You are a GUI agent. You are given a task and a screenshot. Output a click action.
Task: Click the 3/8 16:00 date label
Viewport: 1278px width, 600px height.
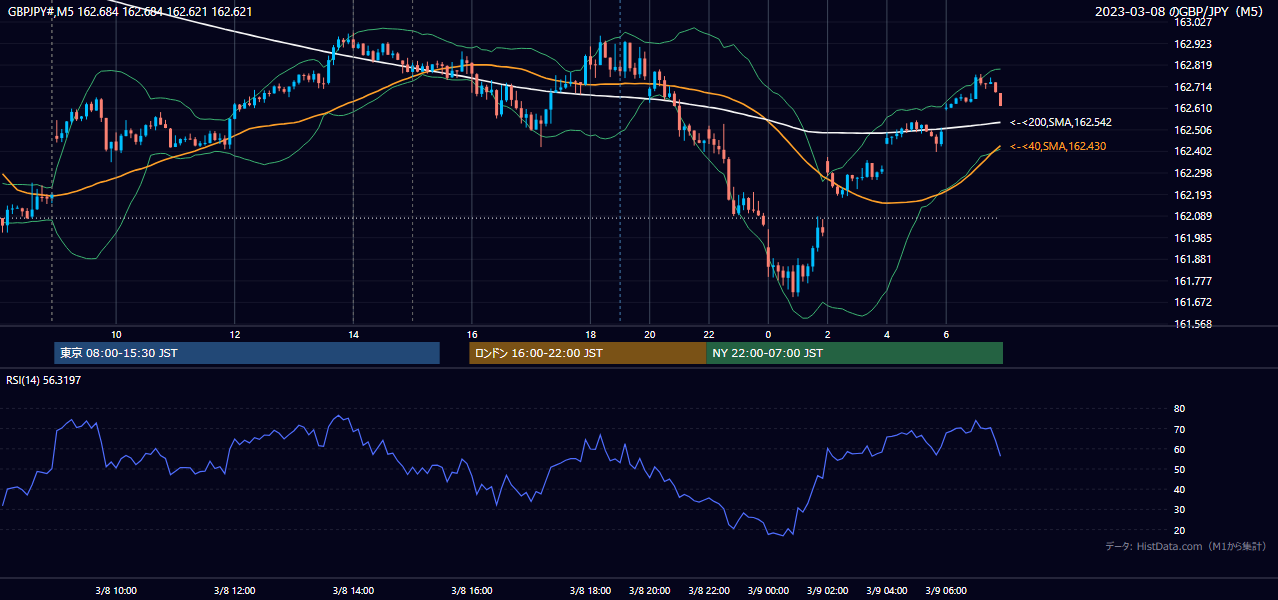point(472,590)
